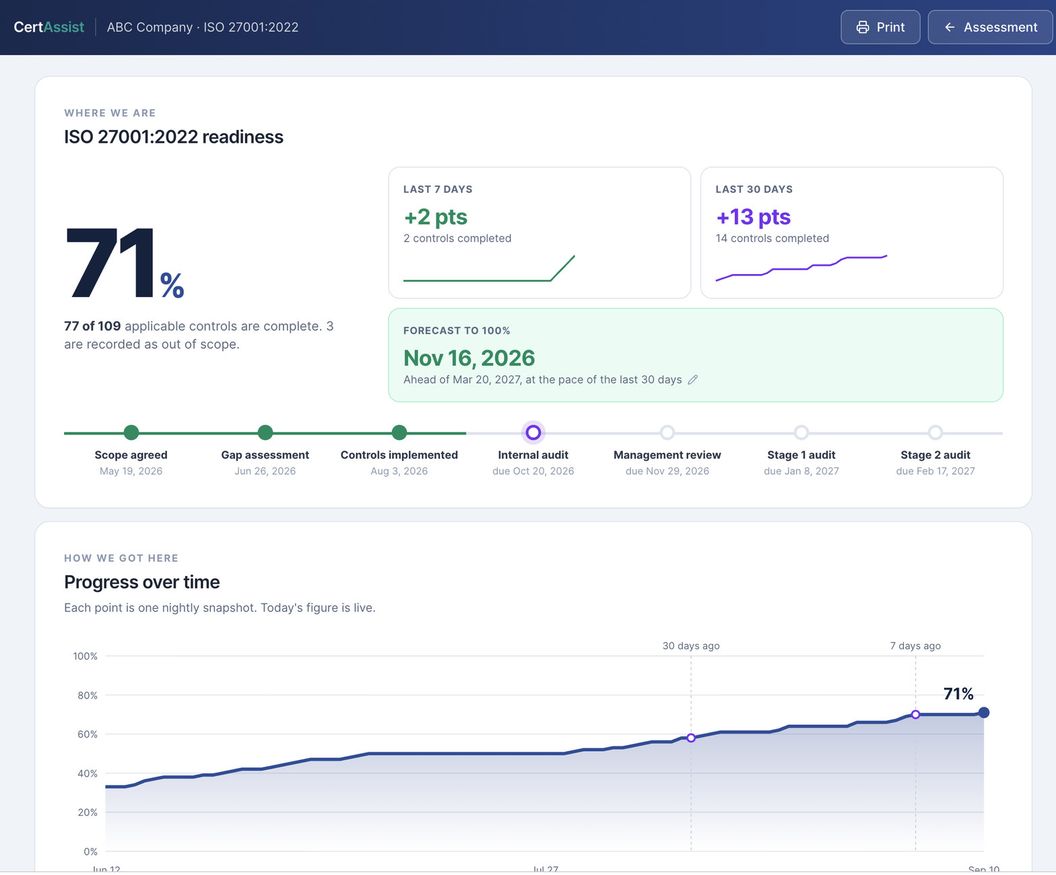The height and width of the screenshot is (875, 1056).
Task: Select the Controls implemented milestone dot
Action: (399, 432)
